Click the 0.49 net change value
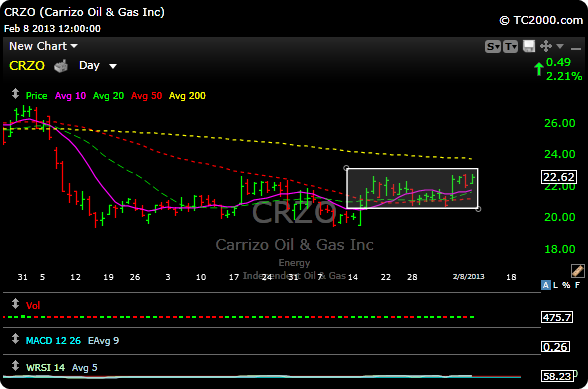The image size is (588, 389). [x=558, y=62]
